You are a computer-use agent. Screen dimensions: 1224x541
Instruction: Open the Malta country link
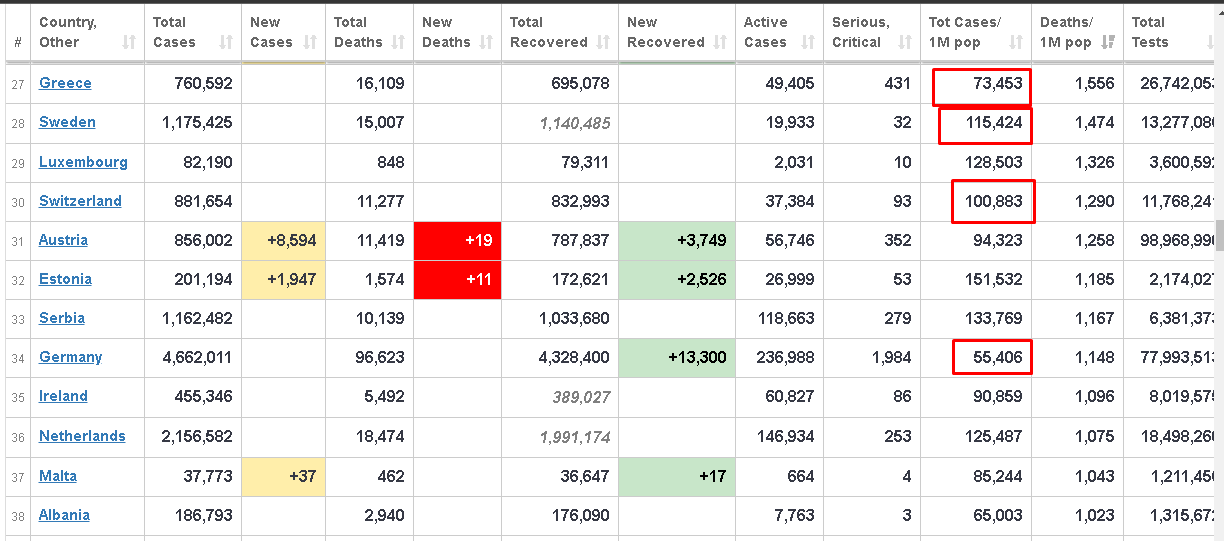(58, 476)
